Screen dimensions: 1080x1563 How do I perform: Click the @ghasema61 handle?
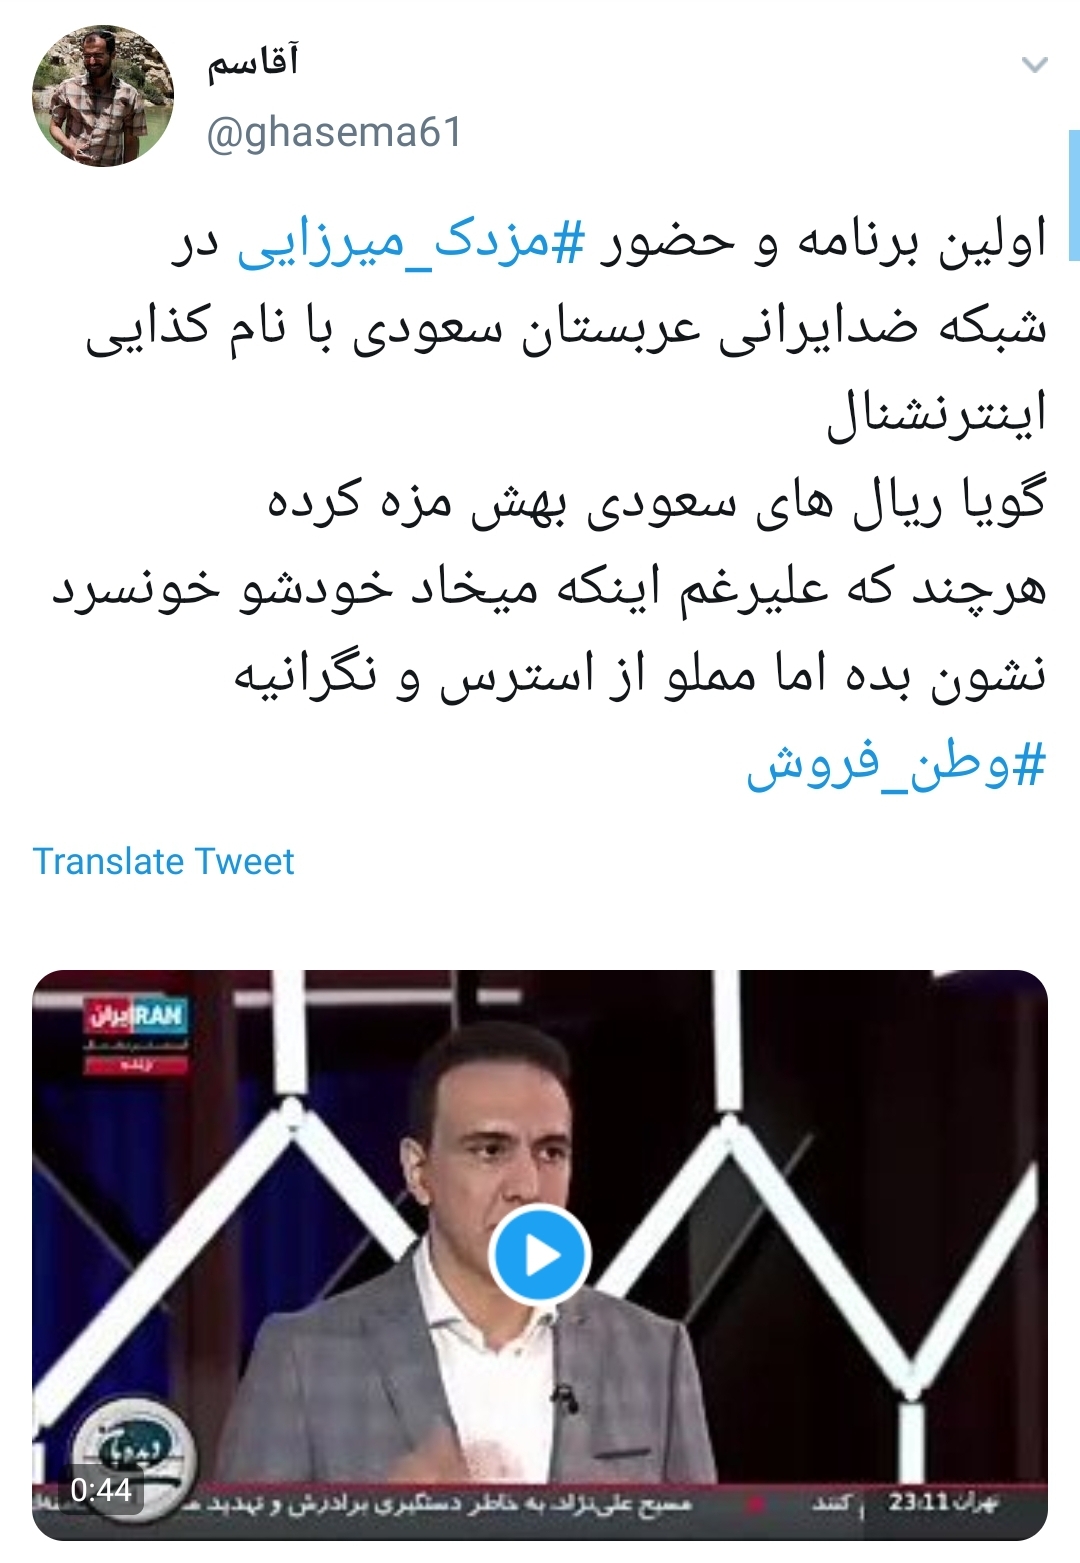point(334,132)
